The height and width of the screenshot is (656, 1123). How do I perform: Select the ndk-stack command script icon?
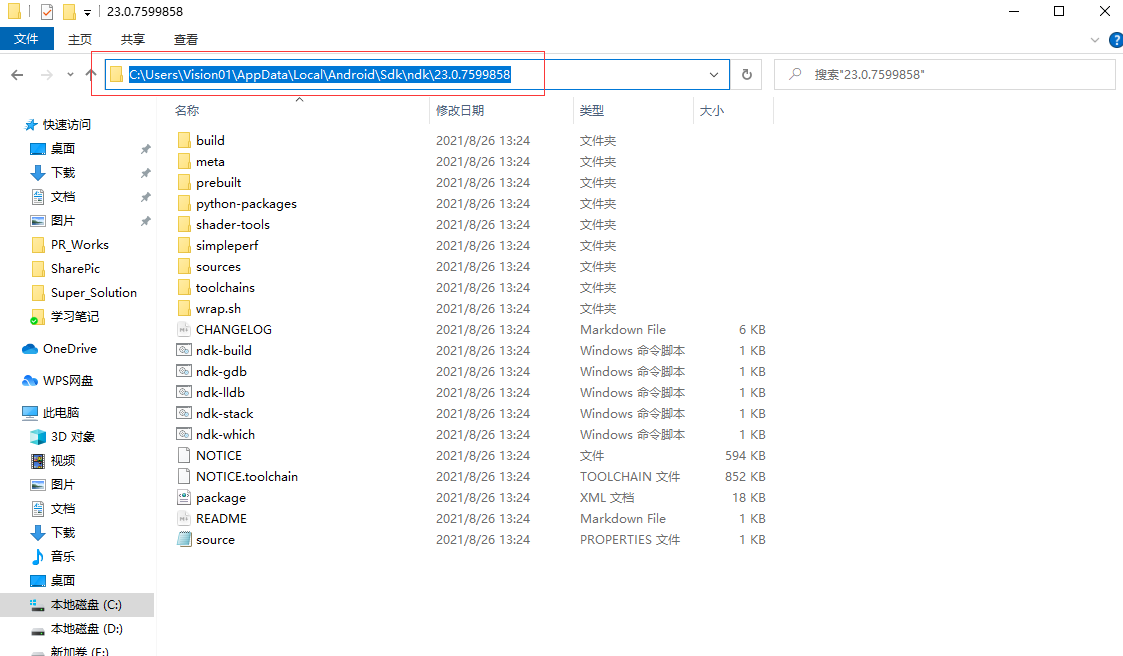click(x=184, y=413)
